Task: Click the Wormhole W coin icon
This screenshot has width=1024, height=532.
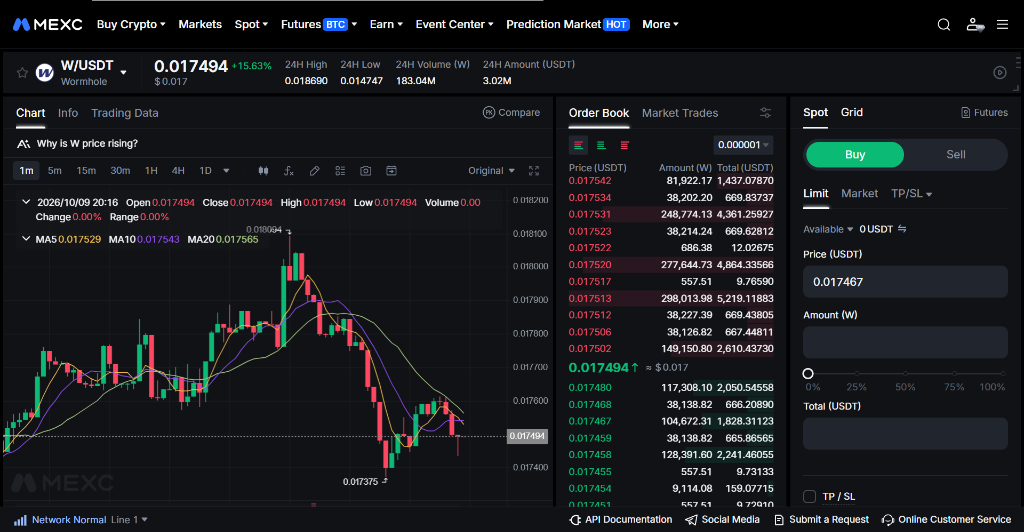Action: coord(44,72)
